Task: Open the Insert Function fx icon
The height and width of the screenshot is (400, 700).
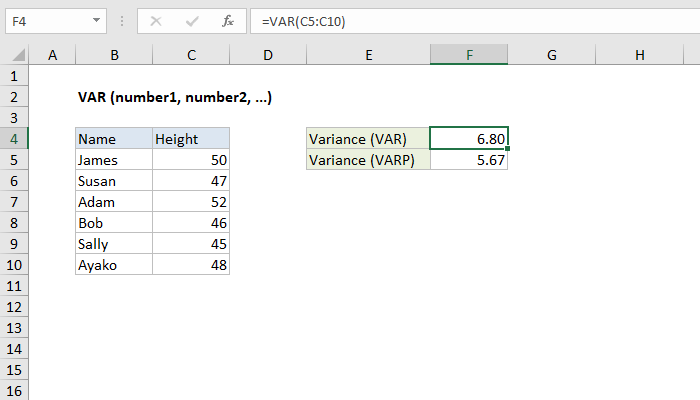Action: point(228,21)
